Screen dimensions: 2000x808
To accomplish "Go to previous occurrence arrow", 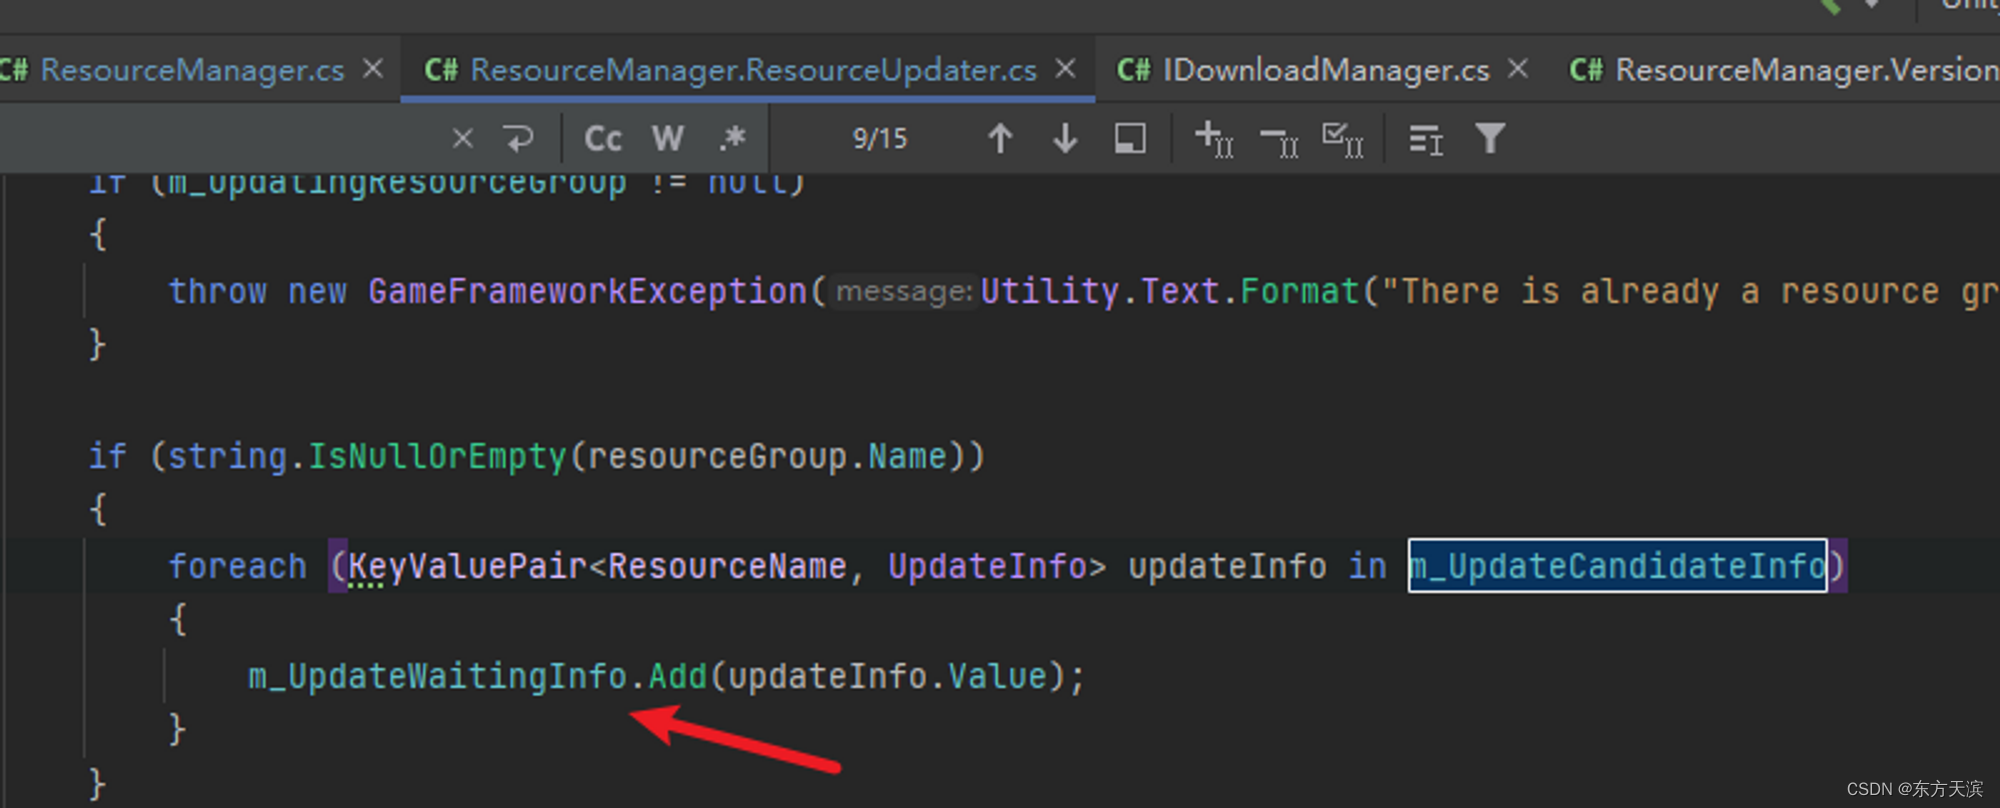I will coord(1000,138).
